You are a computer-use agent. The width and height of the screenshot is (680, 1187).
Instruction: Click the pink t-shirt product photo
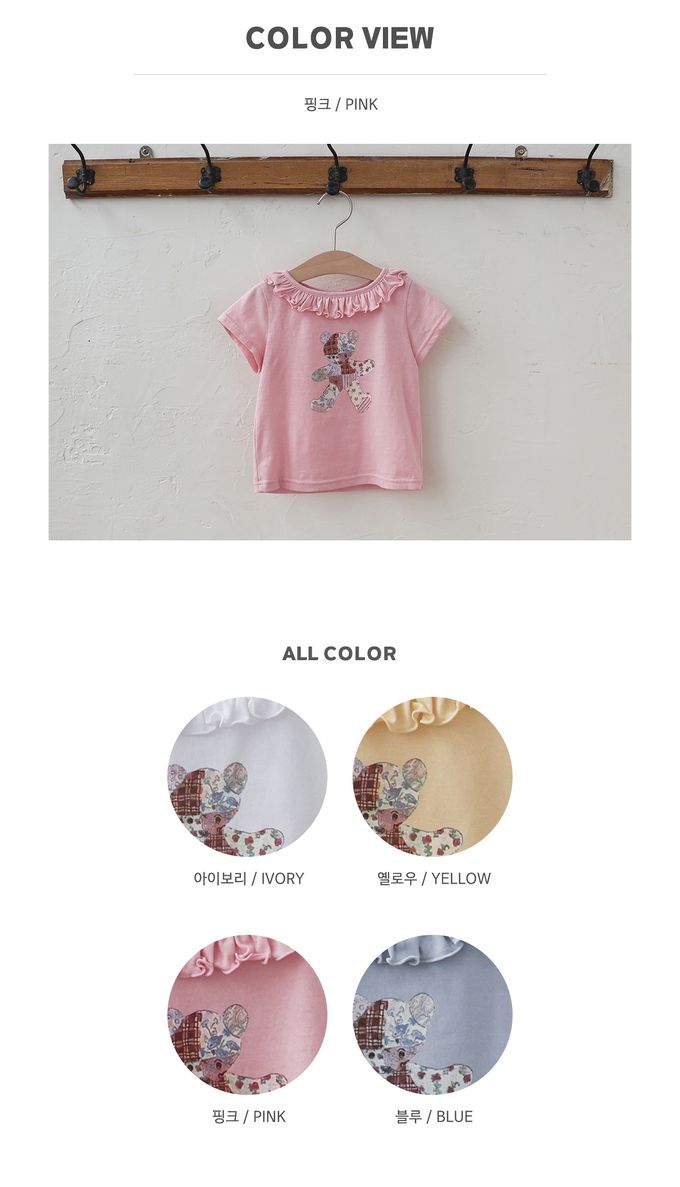(340, 341)
